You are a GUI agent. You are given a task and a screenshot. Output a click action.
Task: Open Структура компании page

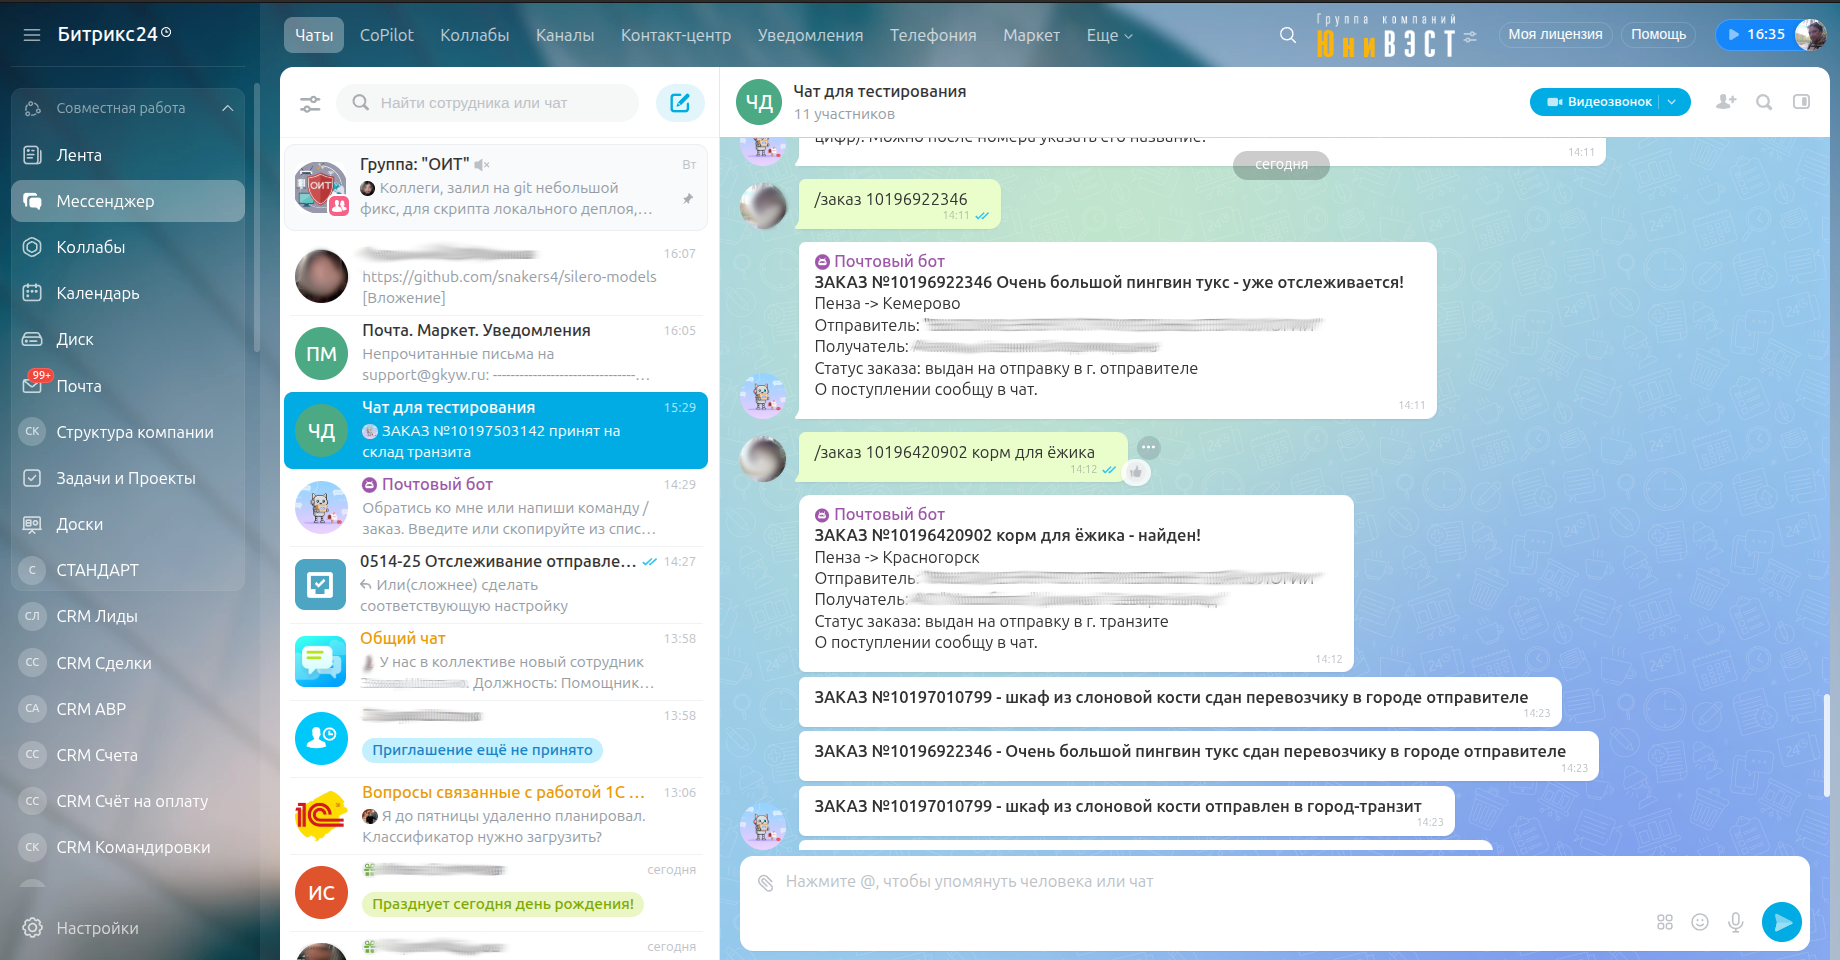(x=128, y=432)
